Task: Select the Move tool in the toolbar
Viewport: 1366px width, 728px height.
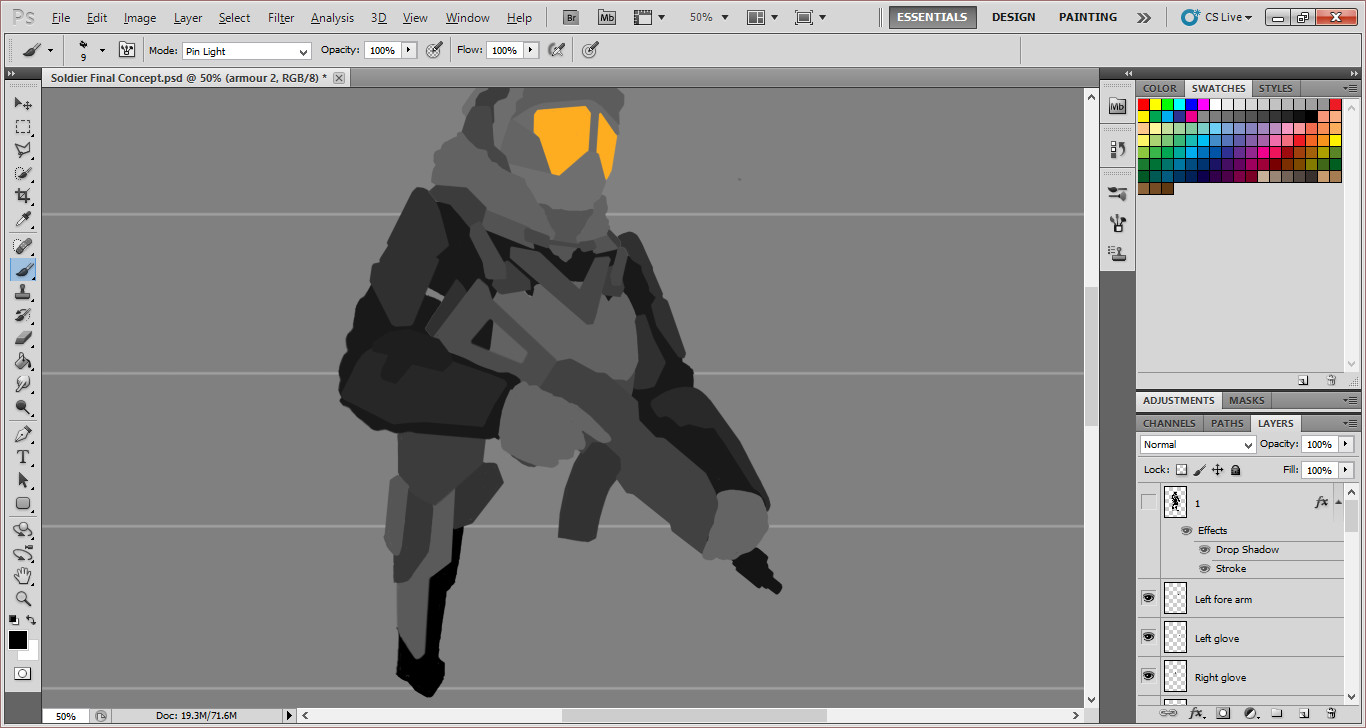Action: (x=23, y=103)
